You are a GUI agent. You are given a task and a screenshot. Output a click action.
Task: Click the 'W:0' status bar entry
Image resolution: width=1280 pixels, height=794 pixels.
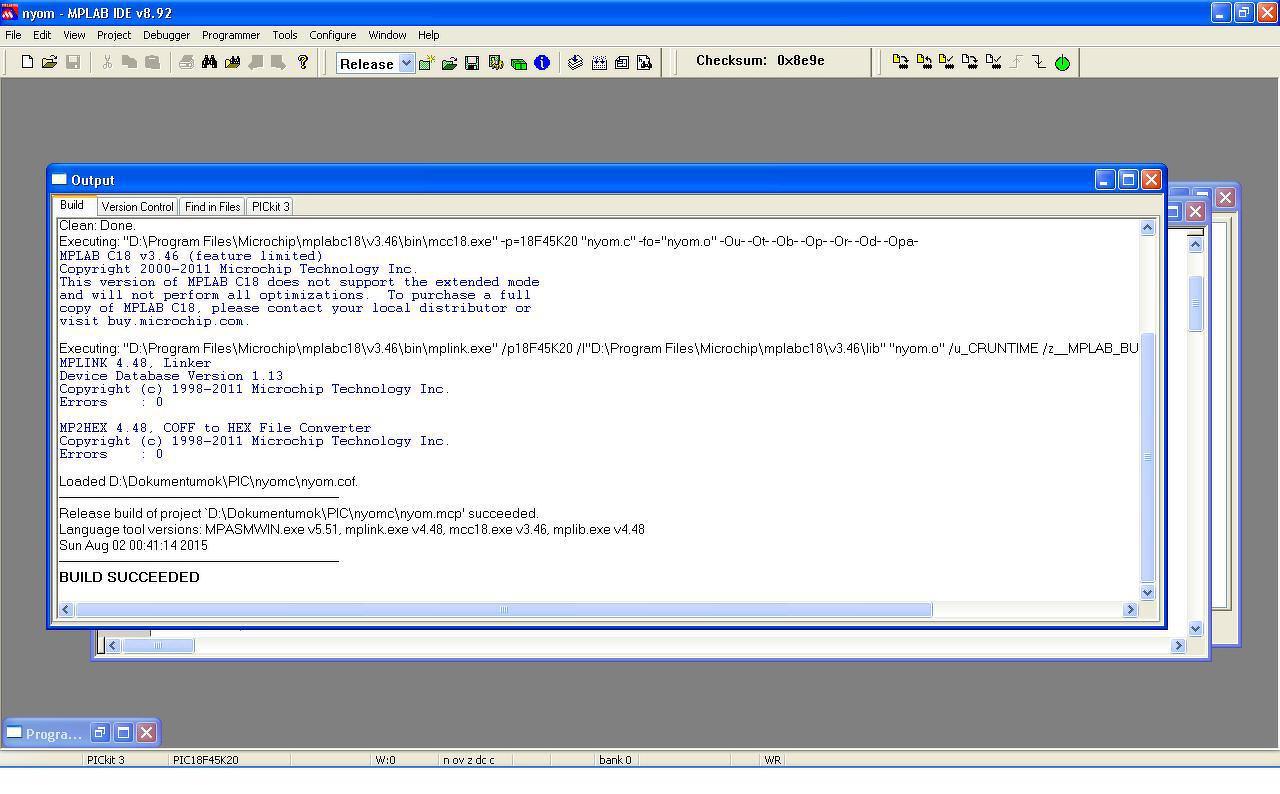pos(385,760)
